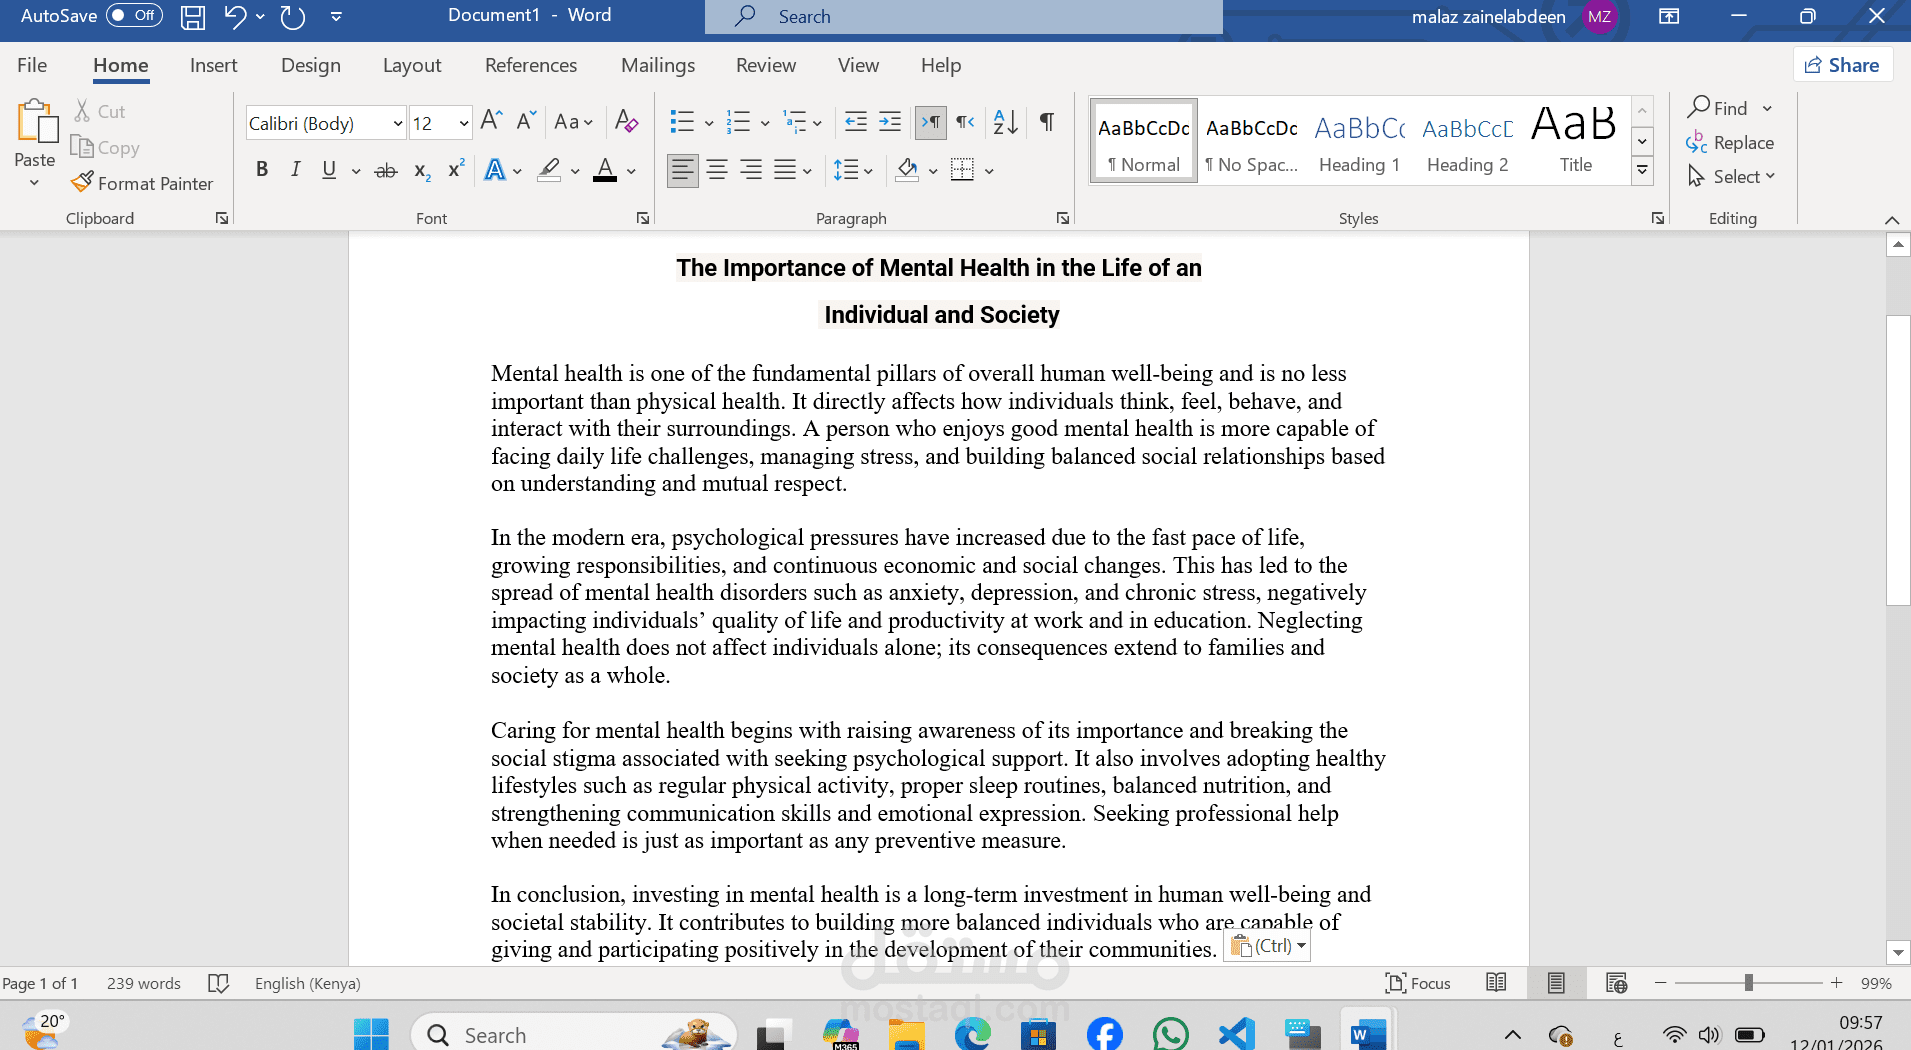The width and height of the screenshot is (1911, 1050).
Task: Switch to the Review tab
Action: point(766,65)
